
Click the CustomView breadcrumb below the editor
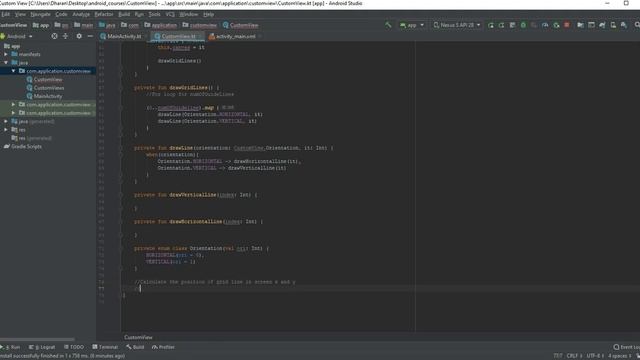[138, 337]
